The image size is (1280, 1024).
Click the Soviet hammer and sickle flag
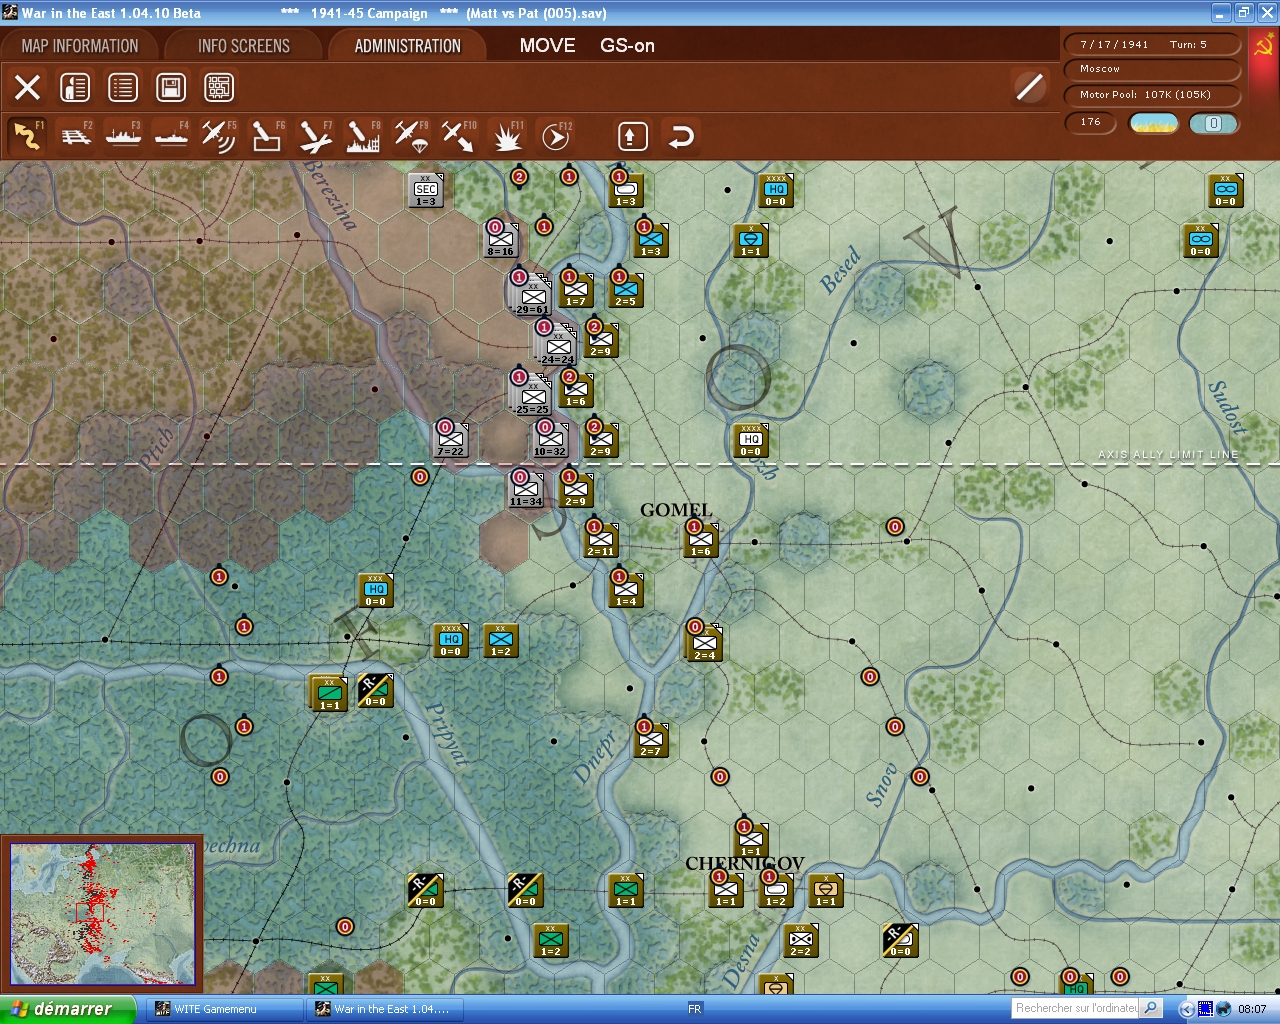coord(1262,47)
